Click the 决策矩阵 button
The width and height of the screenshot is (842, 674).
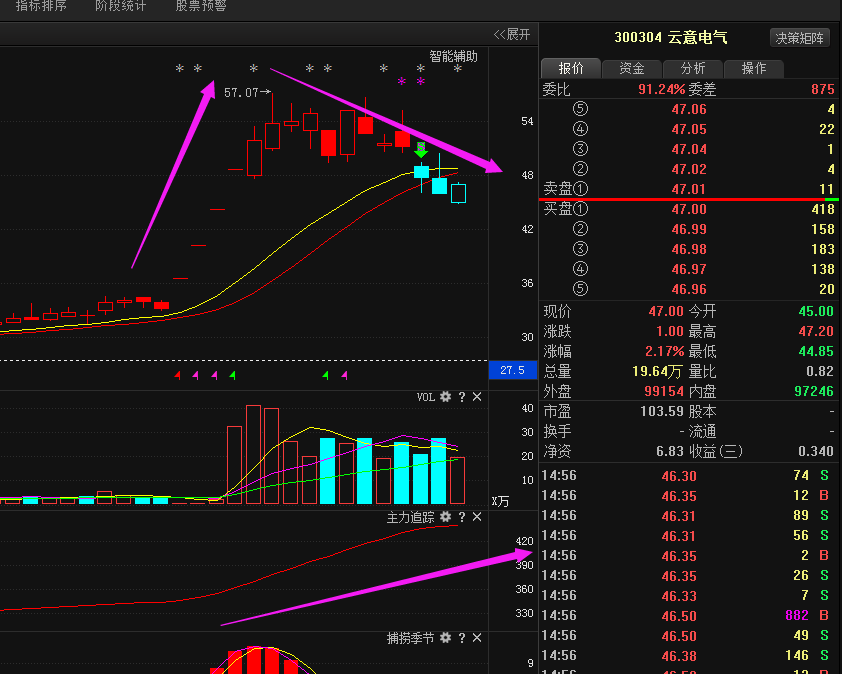coord(801,38)
